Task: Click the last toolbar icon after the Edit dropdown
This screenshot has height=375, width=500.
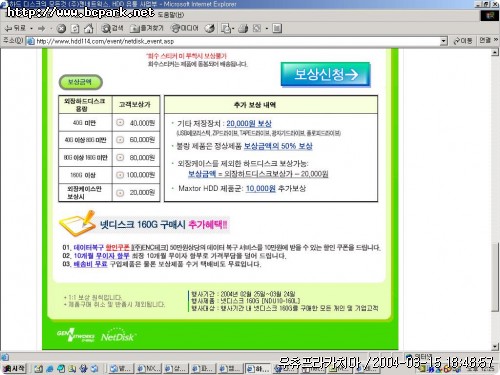Action: [x=277, y=29]
